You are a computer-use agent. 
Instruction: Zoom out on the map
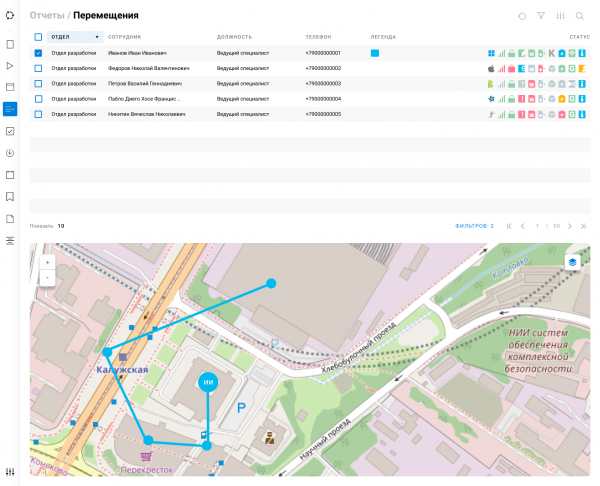pos(47,277)
